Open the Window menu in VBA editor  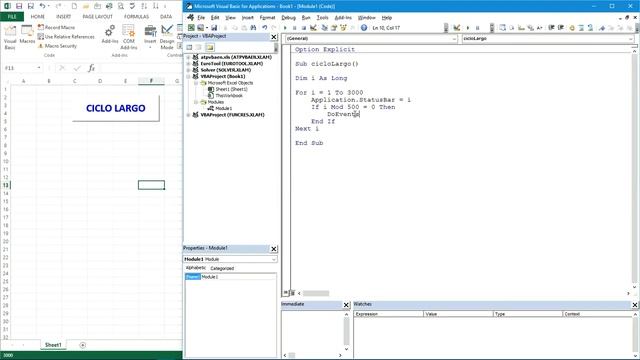click(366, 18)
